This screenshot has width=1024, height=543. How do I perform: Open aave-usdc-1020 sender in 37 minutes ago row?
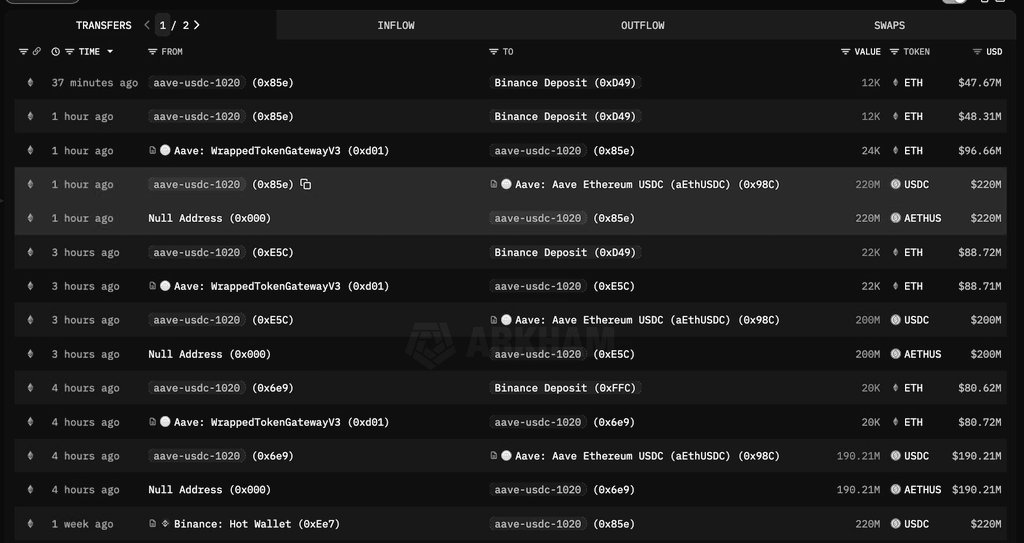tap(197, 82)
